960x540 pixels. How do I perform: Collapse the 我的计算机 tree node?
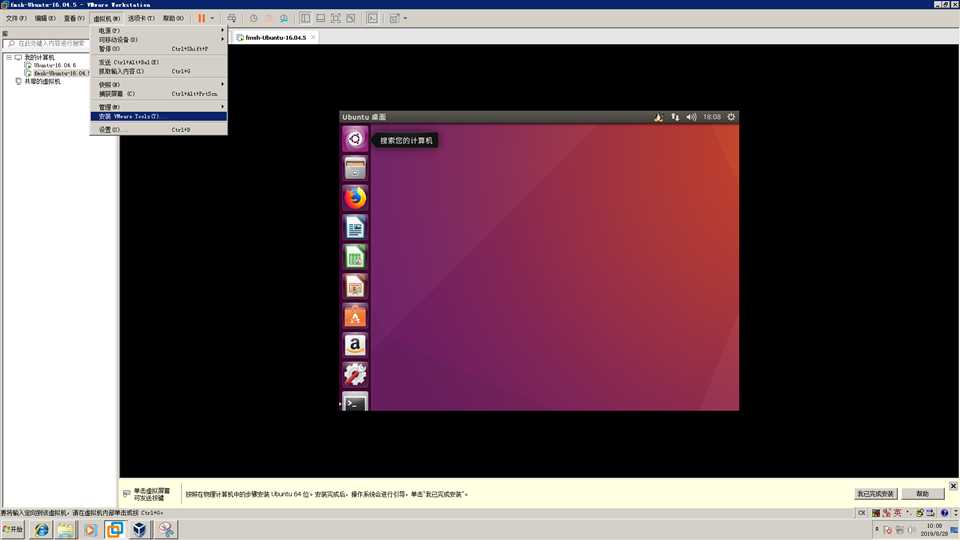(9, 57)
